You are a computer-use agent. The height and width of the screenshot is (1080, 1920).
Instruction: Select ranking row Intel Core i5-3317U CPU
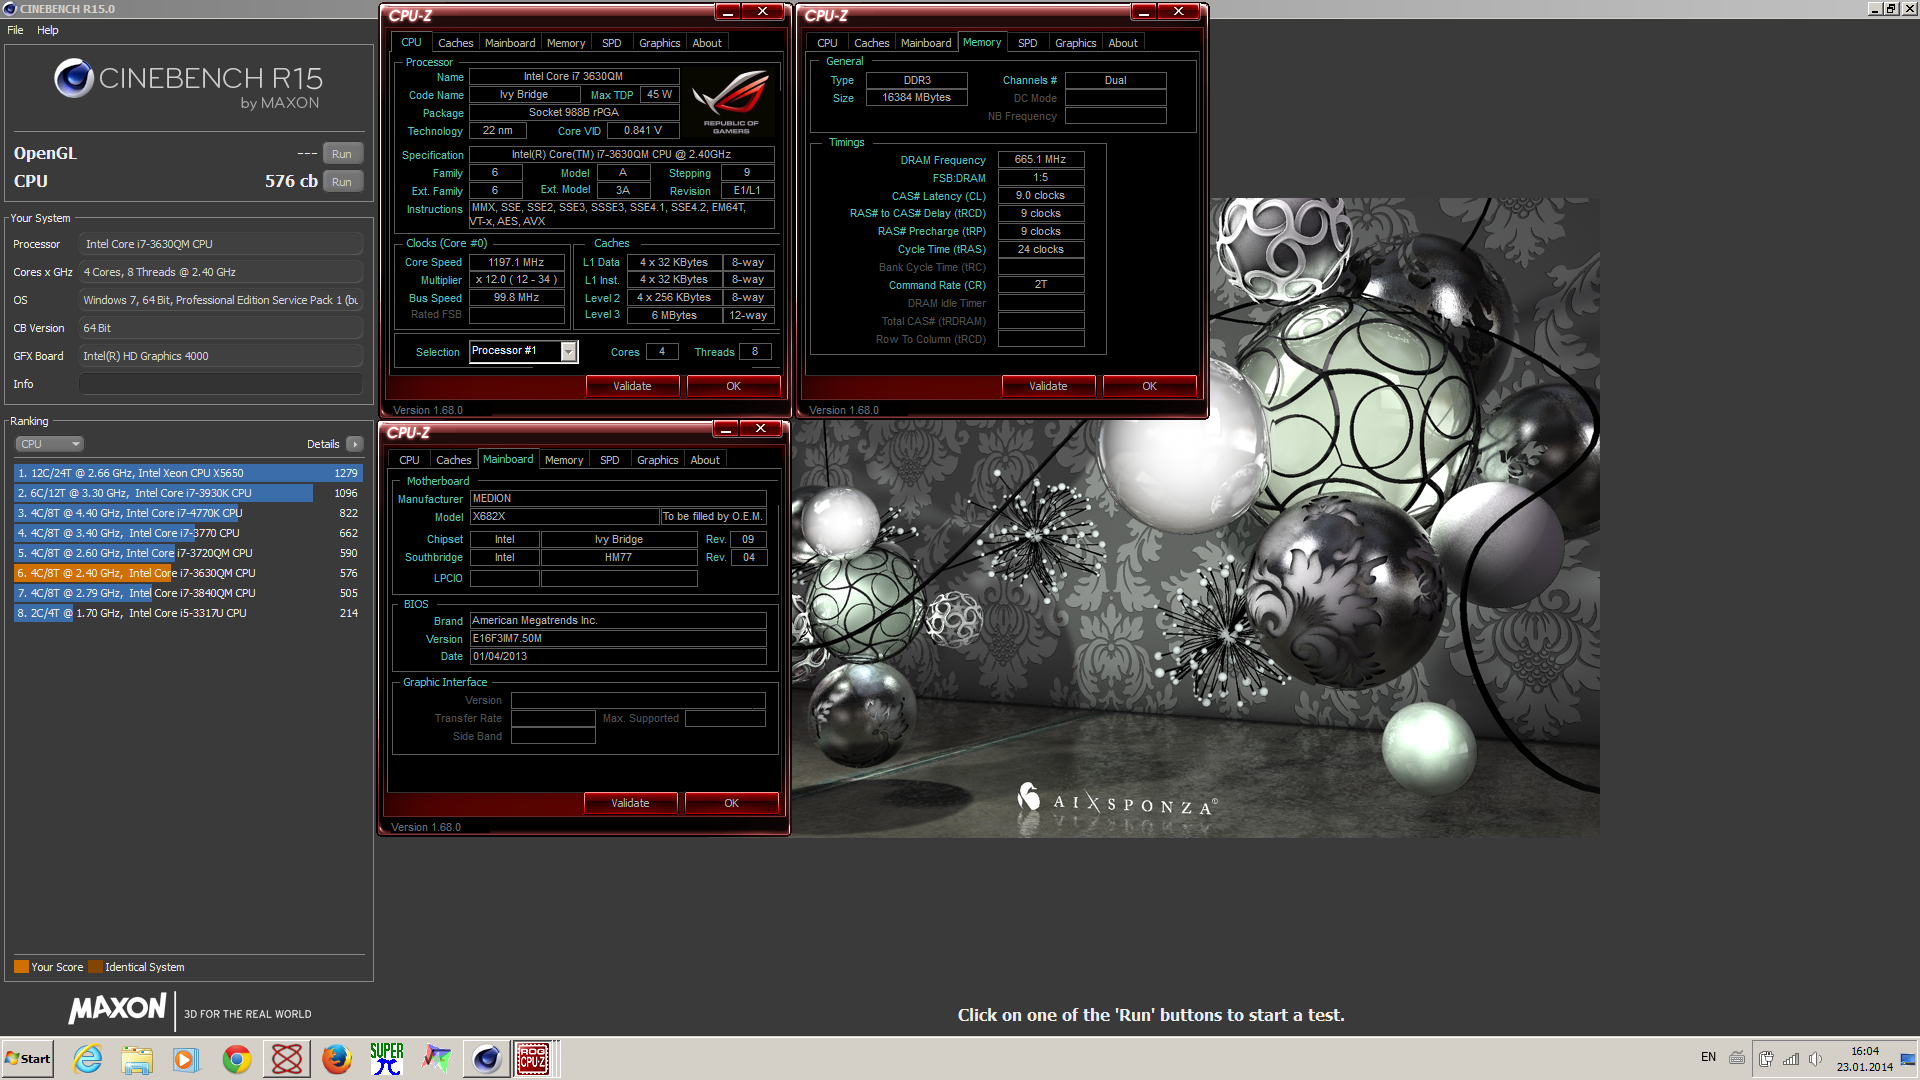(188, 613)
